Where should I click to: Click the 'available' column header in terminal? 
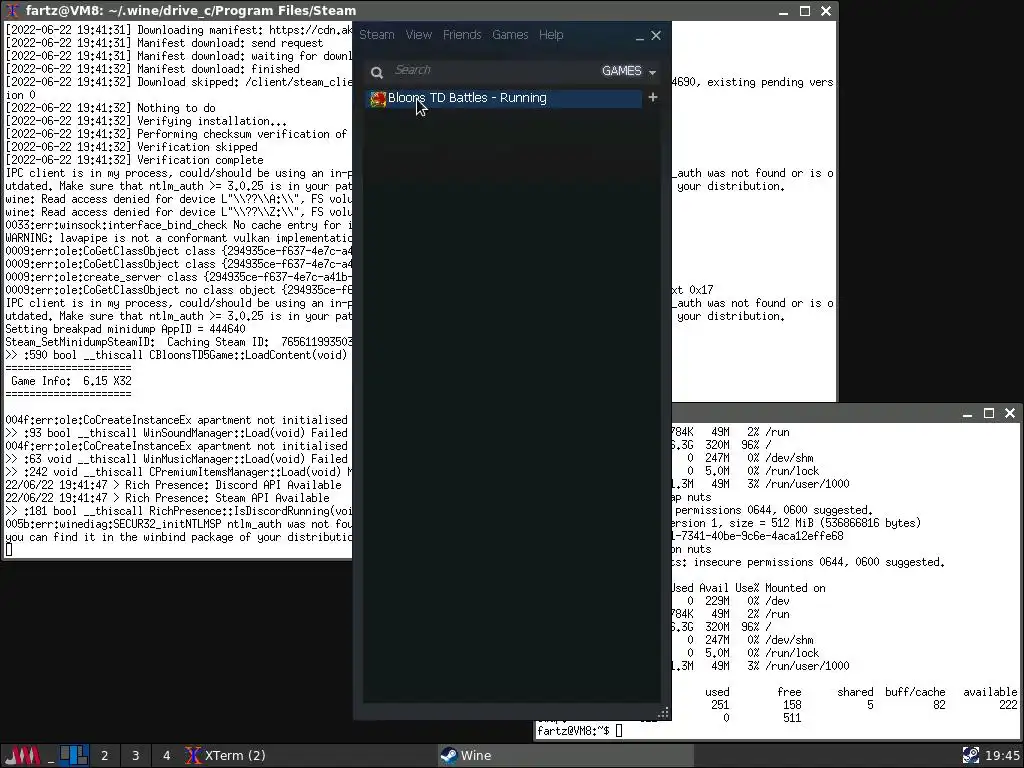[990, 692]
